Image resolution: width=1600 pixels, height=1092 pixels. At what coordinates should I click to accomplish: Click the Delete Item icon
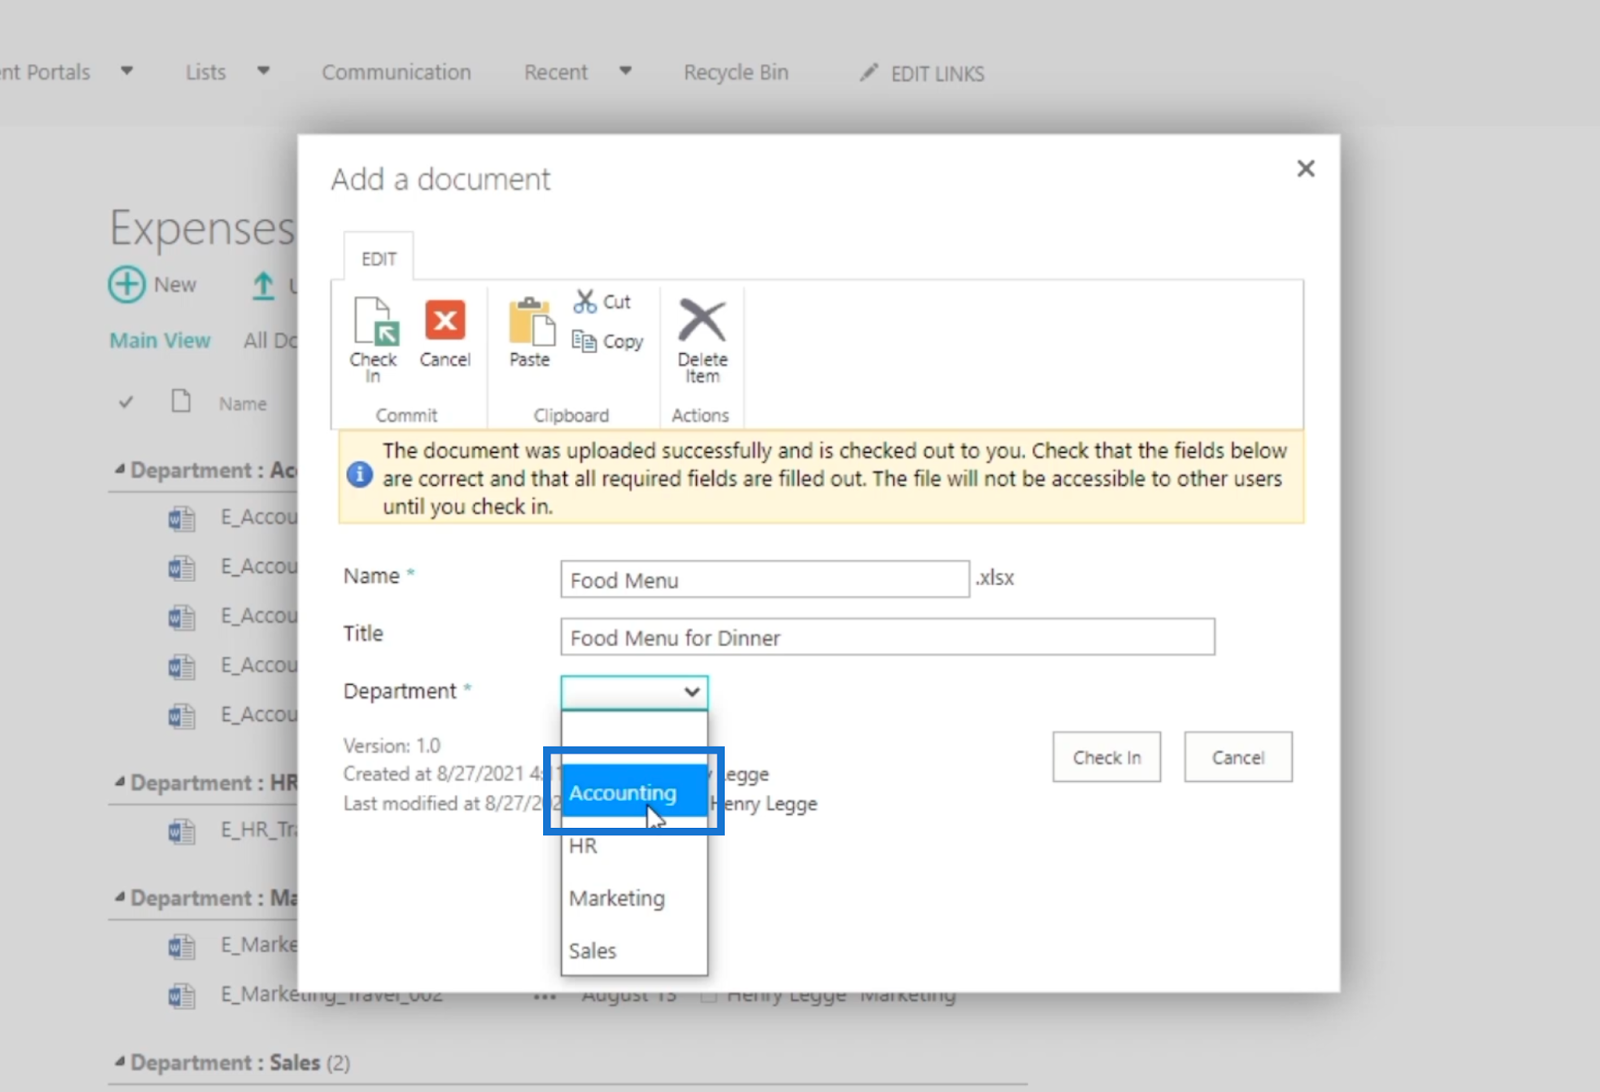(x=702, y=322)
